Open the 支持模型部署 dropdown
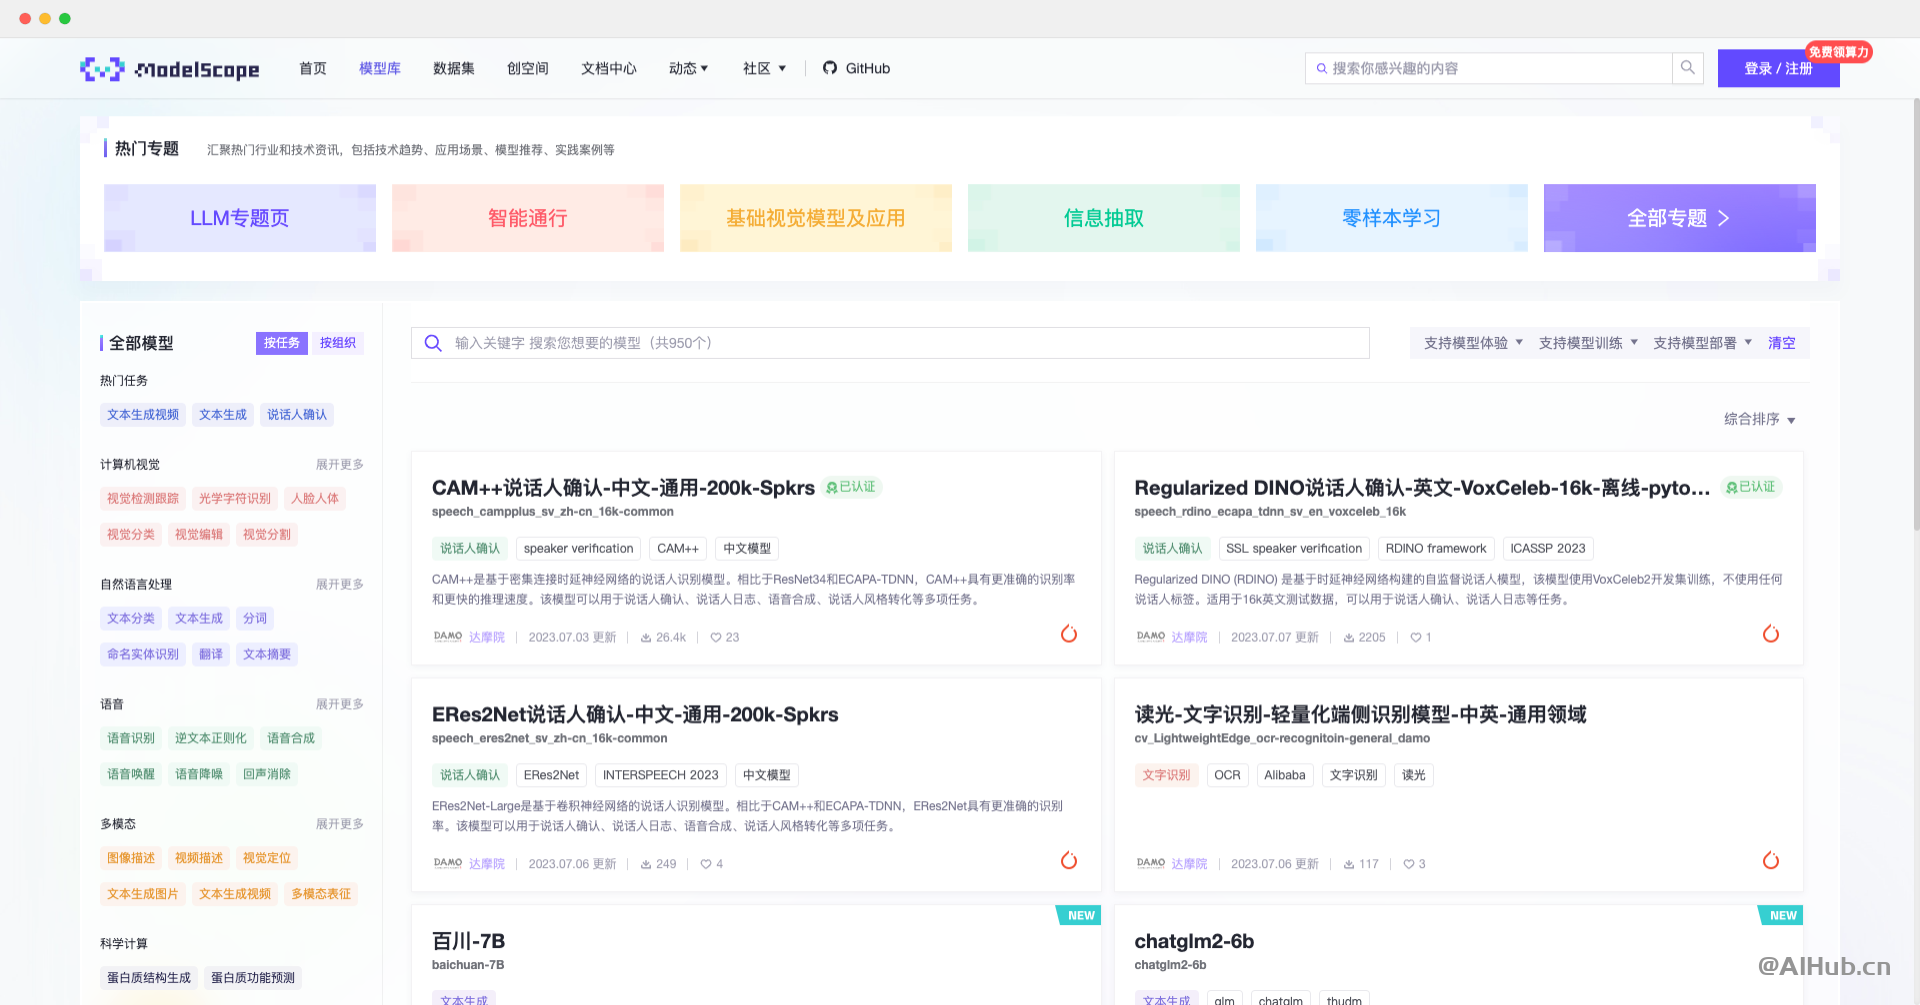The width and height of the screenshot is (1920, 1005). tap(1702, 343)
